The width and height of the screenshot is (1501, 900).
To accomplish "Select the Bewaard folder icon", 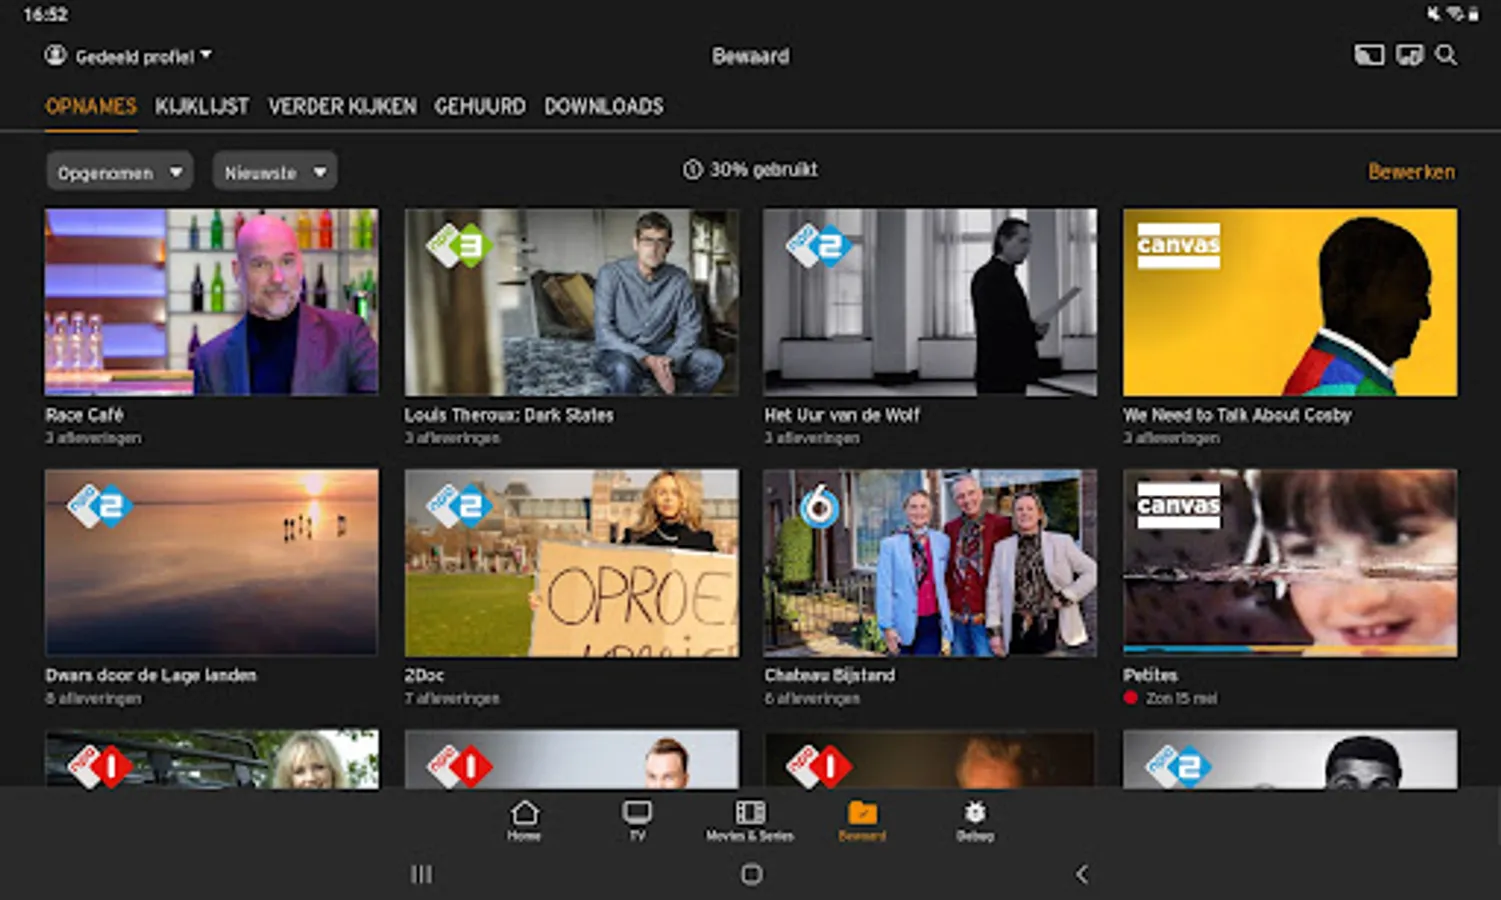I will pos(862,820).
